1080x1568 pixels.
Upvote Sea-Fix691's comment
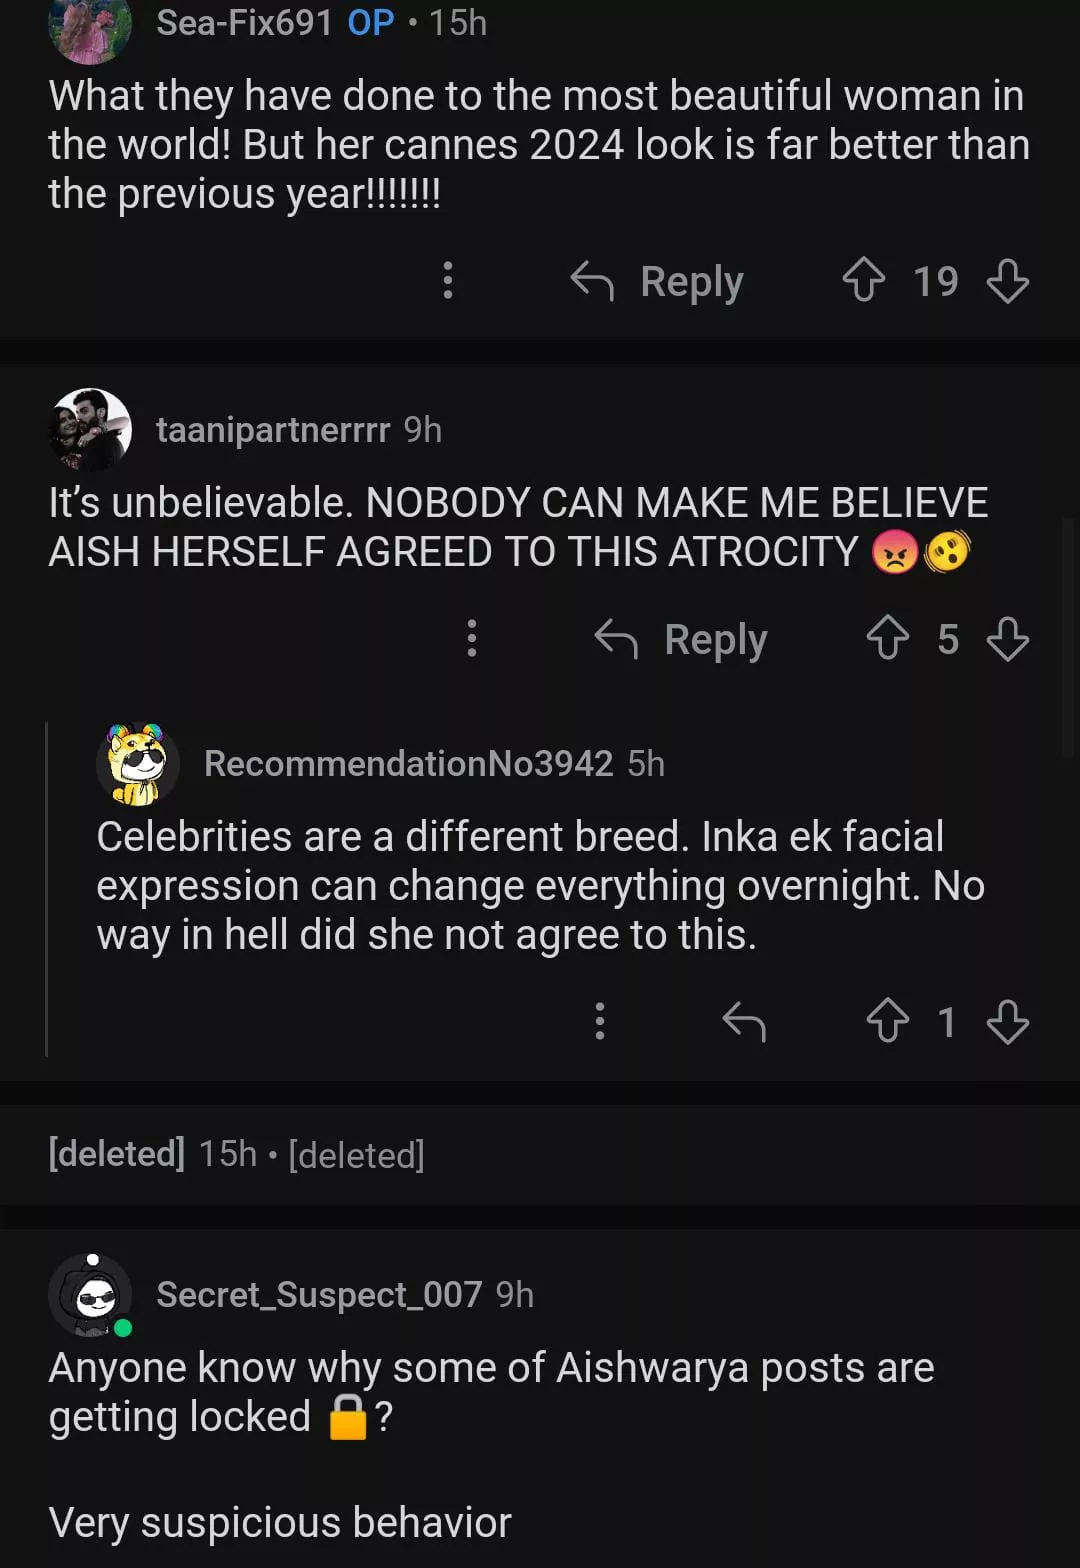(x=864, y=280)
